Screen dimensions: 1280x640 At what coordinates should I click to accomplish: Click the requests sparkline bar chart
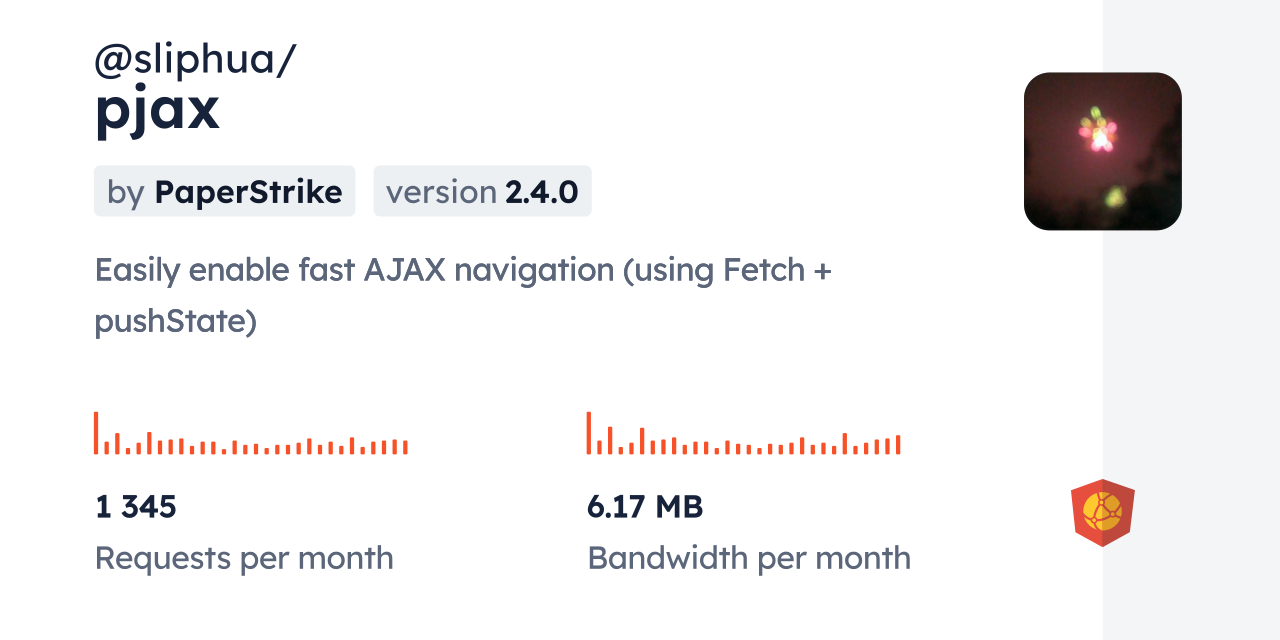[x=251, y=434]
